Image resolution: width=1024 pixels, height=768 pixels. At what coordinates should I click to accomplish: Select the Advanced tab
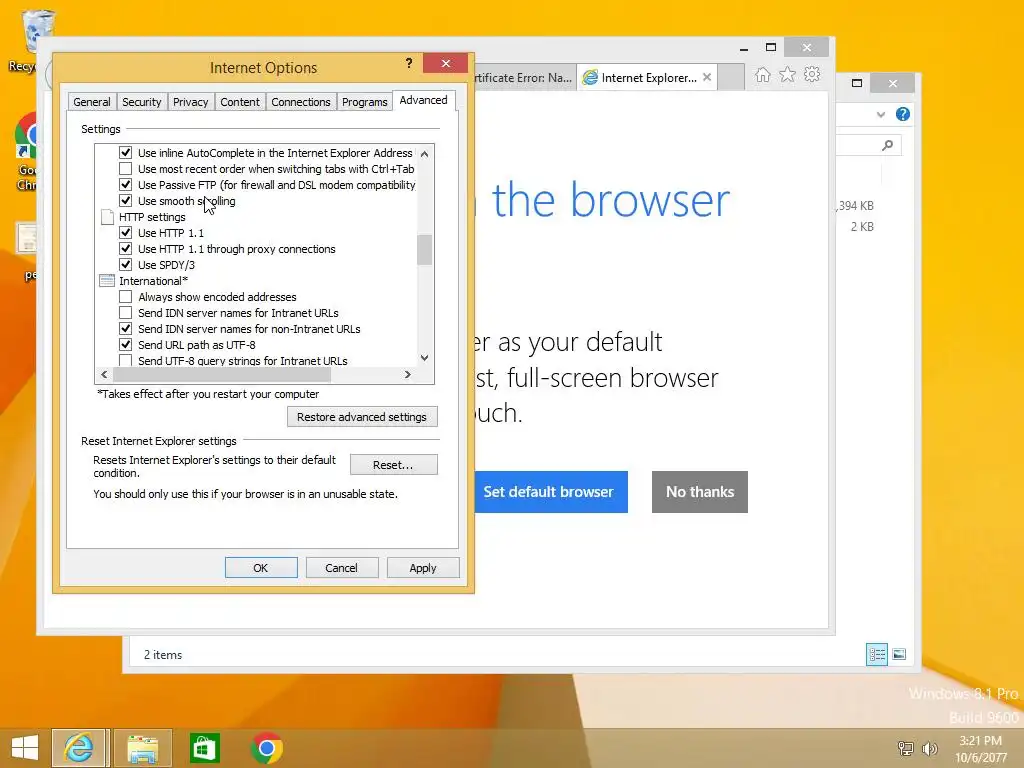click(x=423, y=100)
